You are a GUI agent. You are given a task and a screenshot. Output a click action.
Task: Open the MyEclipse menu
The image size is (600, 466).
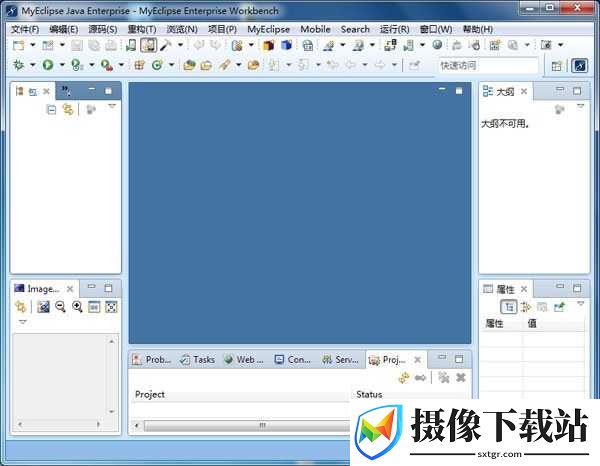coord(268,29)
